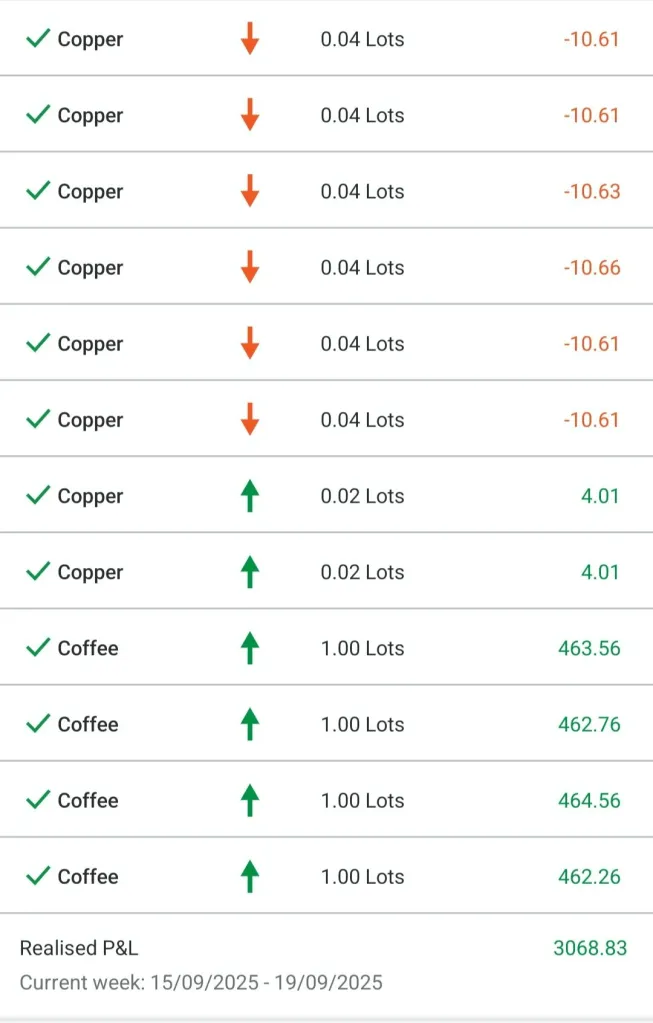Tap the up arrow on Coffee 464.56 row
653x1023 pixels.
click(250, 800)
